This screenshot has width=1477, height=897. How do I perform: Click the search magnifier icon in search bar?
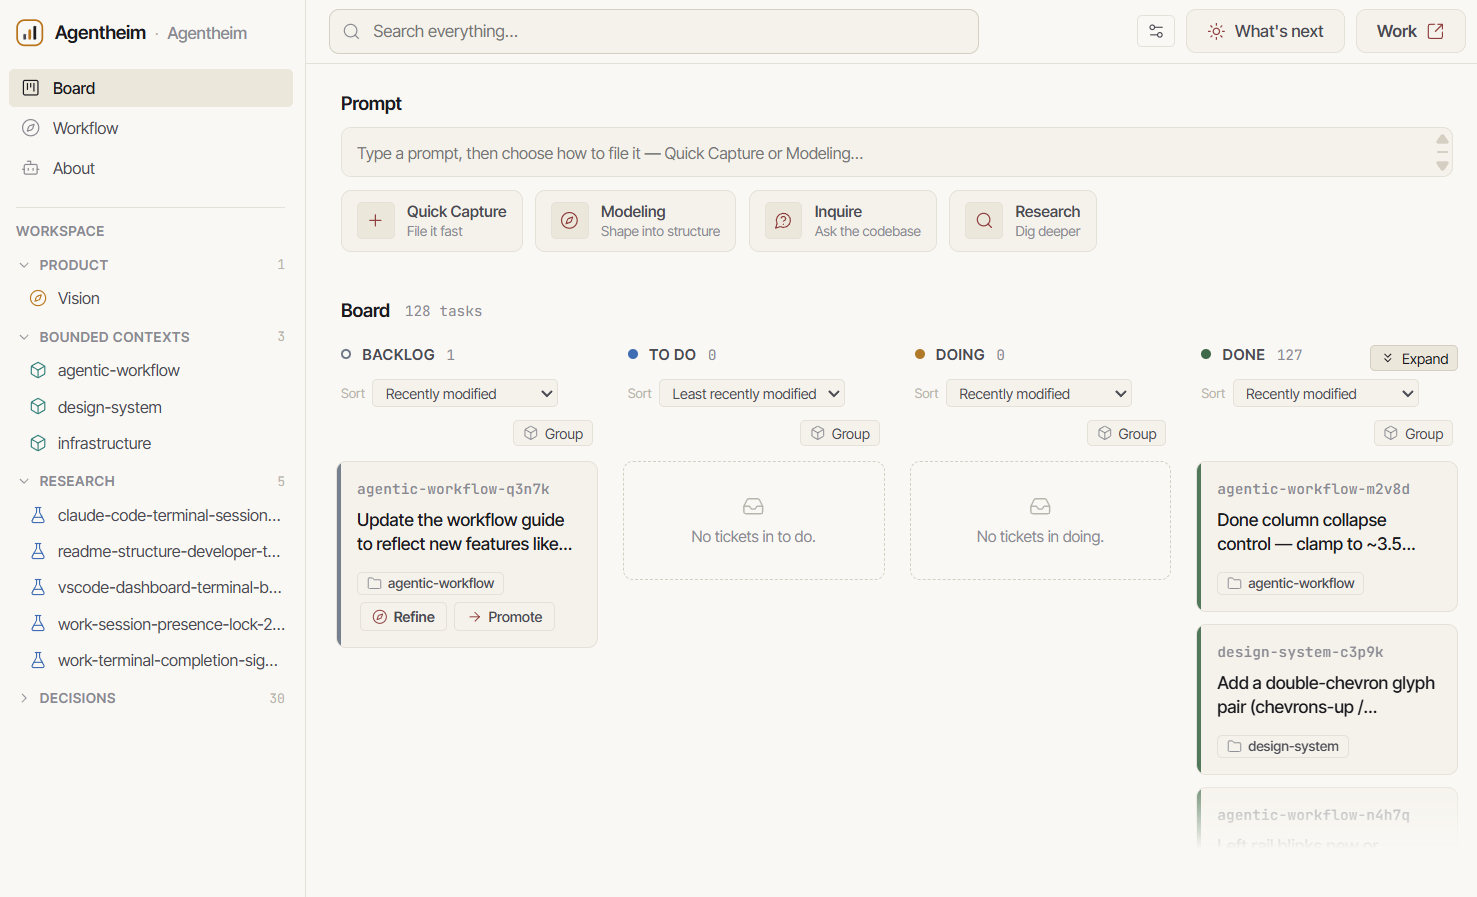tap(351, 32)
